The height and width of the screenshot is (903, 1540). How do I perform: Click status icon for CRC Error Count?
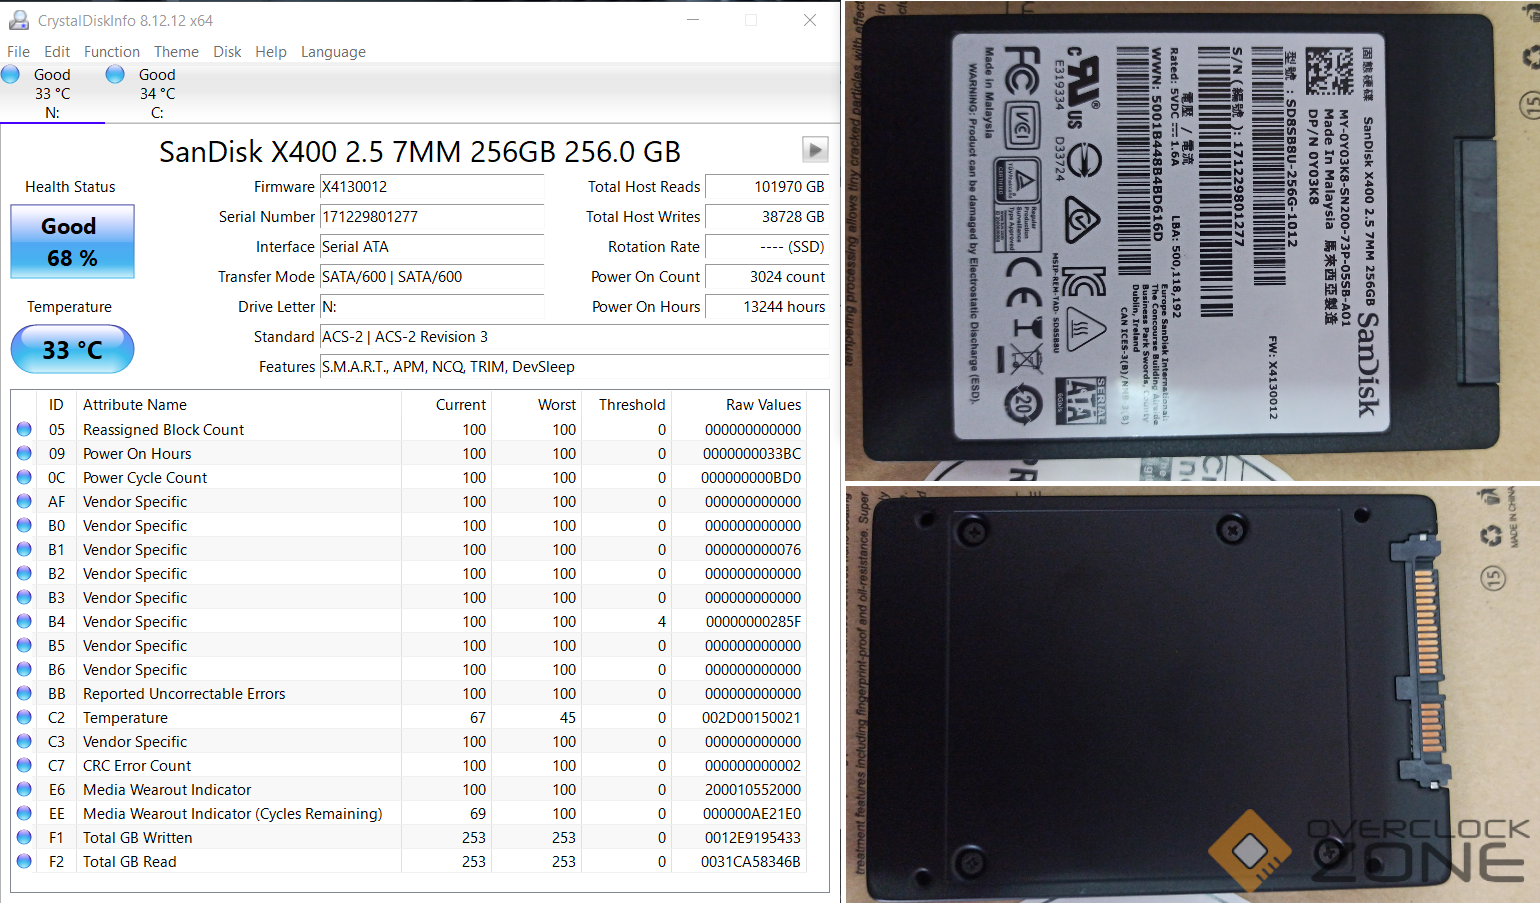tap(24, 765)
